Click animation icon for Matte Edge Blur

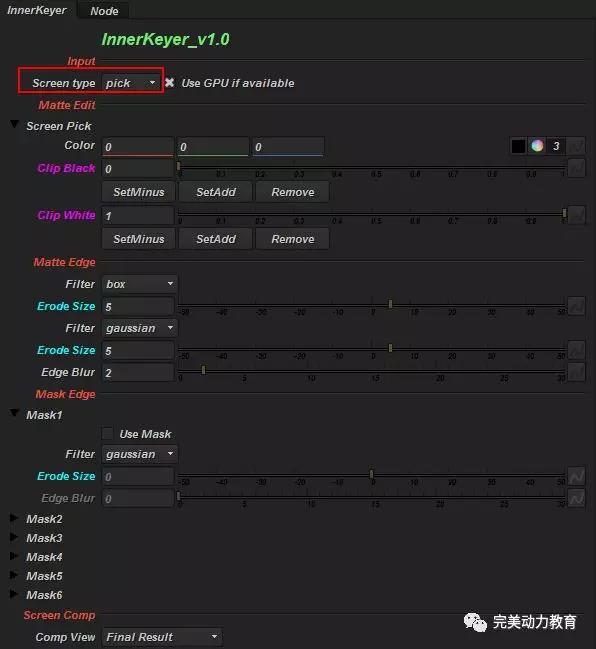point(576,372)
